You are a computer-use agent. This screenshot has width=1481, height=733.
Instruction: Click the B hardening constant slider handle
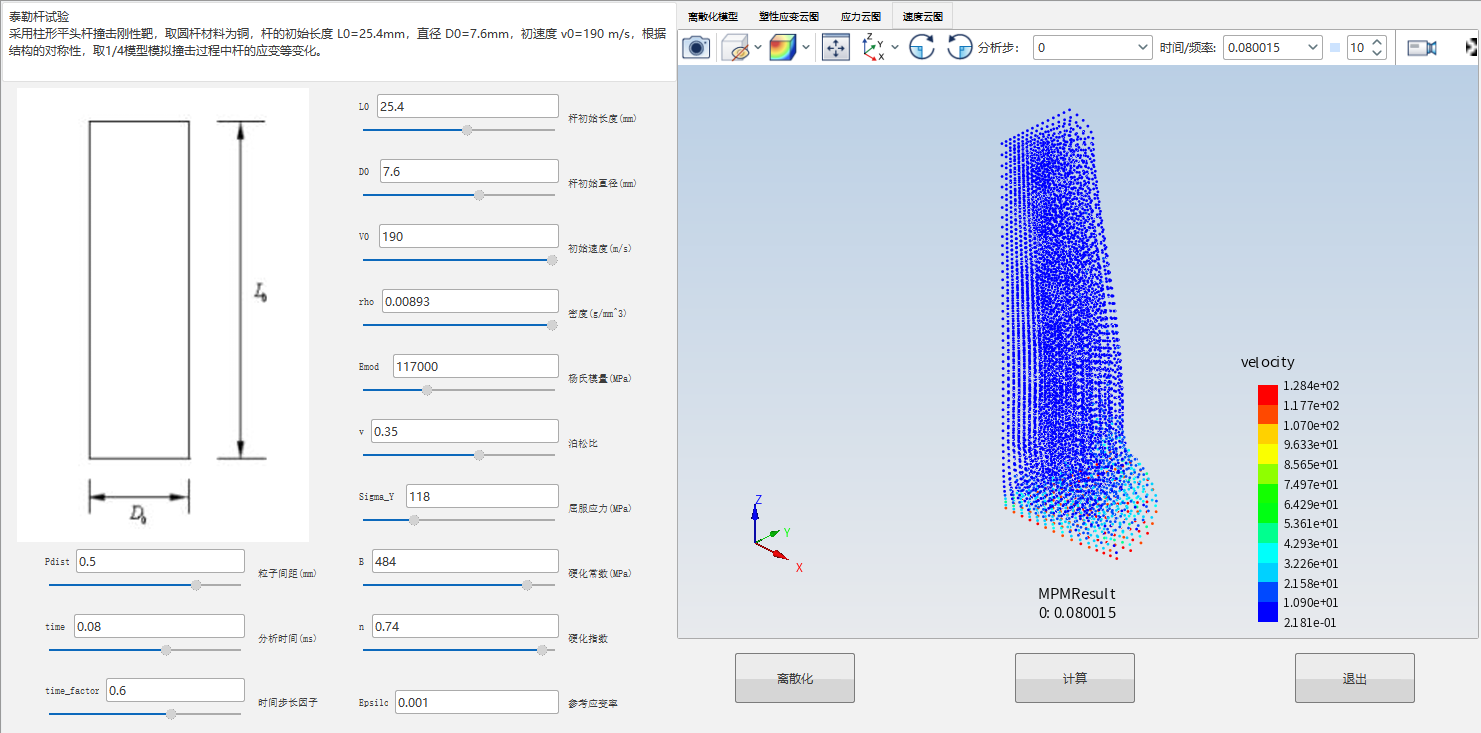pos(527,584)
